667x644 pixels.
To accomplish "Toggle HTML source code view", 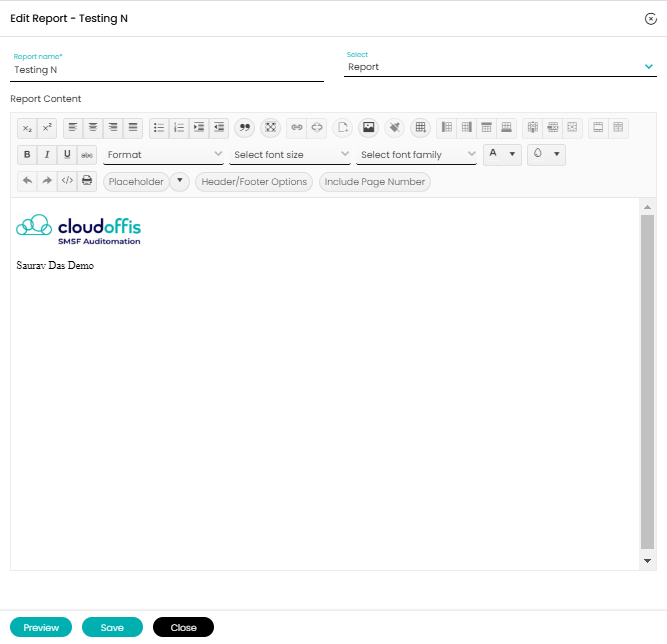I will pyautogui.click(x=67, y=181).
